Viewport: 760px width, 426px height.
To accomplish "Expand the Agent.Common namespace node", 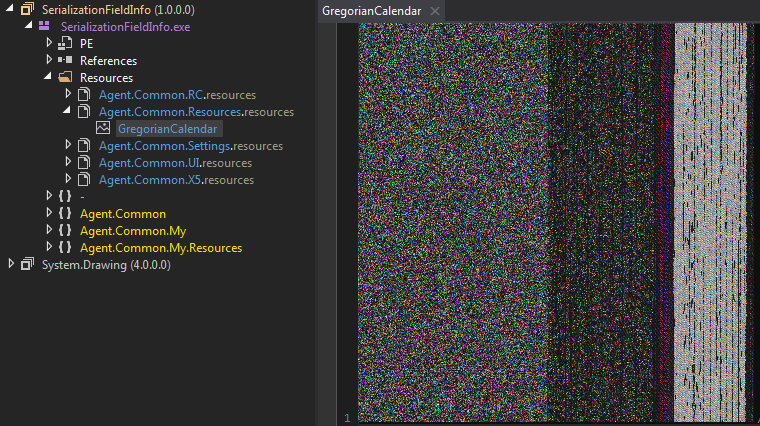I will [x=49, y=213].
